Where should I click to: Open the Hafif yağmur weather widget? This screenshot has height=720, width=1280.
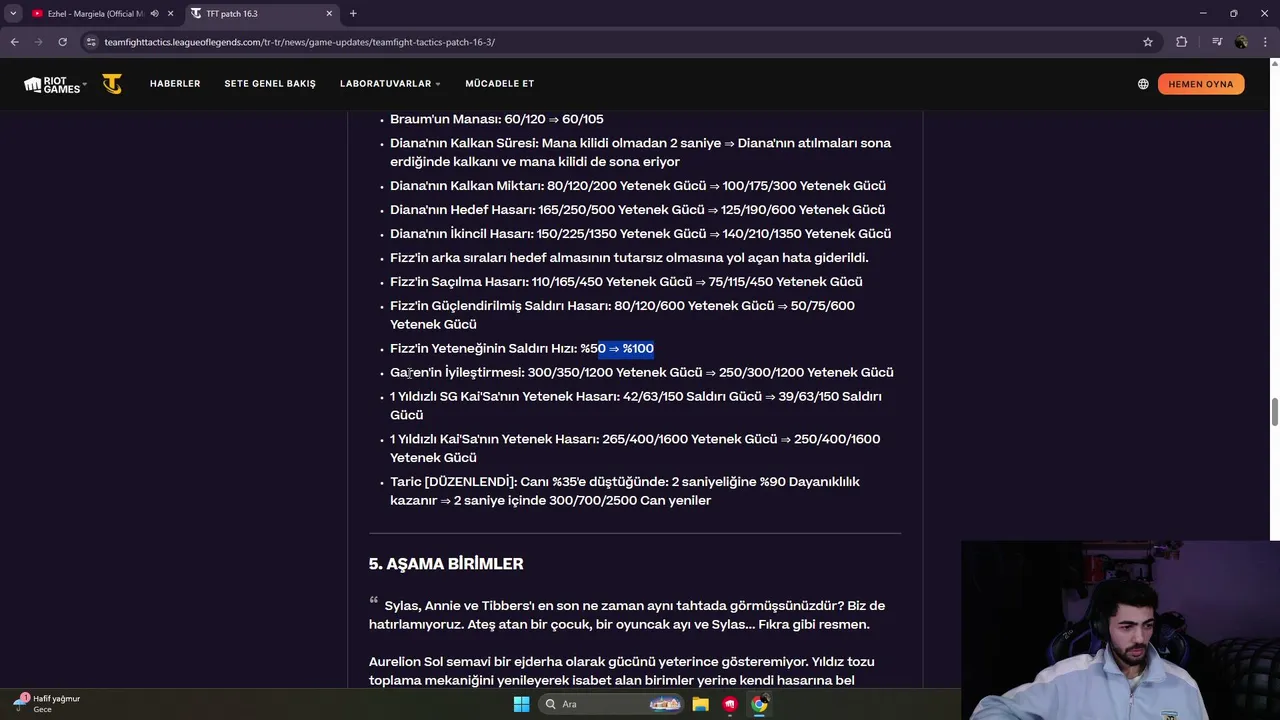pos(48,703)
